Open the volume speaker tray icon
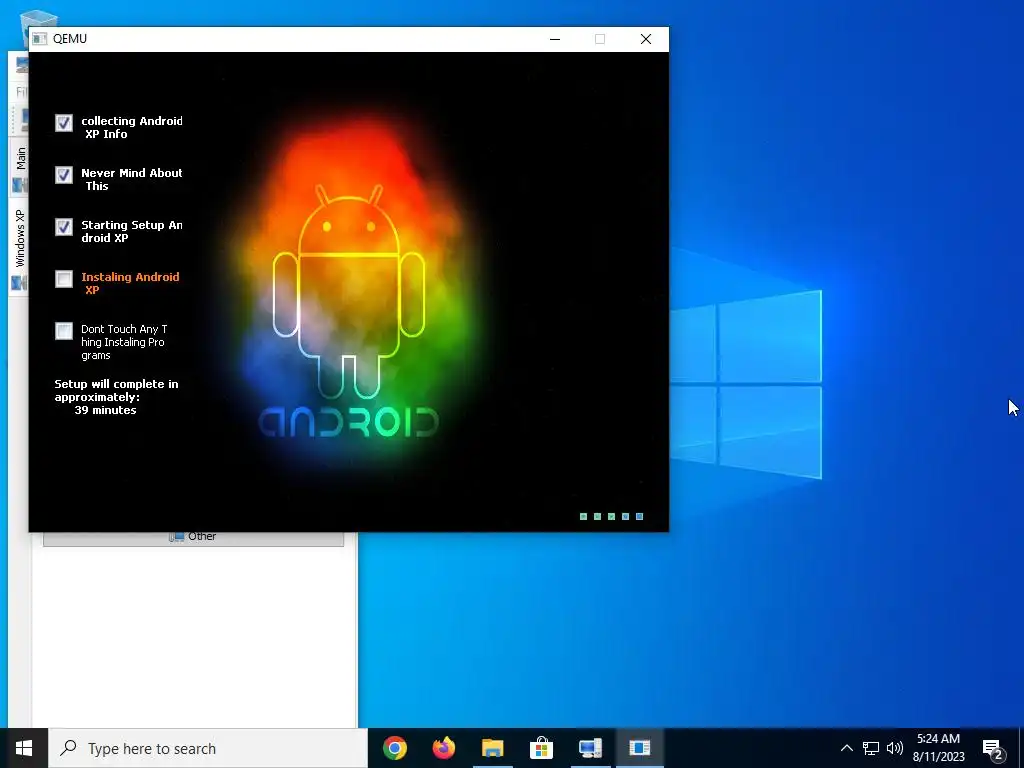 (x=895, y=748)
